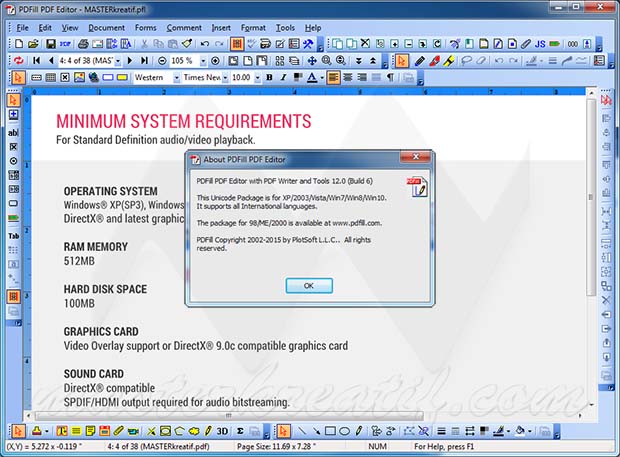This screenshot has width=620, height=457.
Task: Set center text alignment
Action: pos(348,77)
